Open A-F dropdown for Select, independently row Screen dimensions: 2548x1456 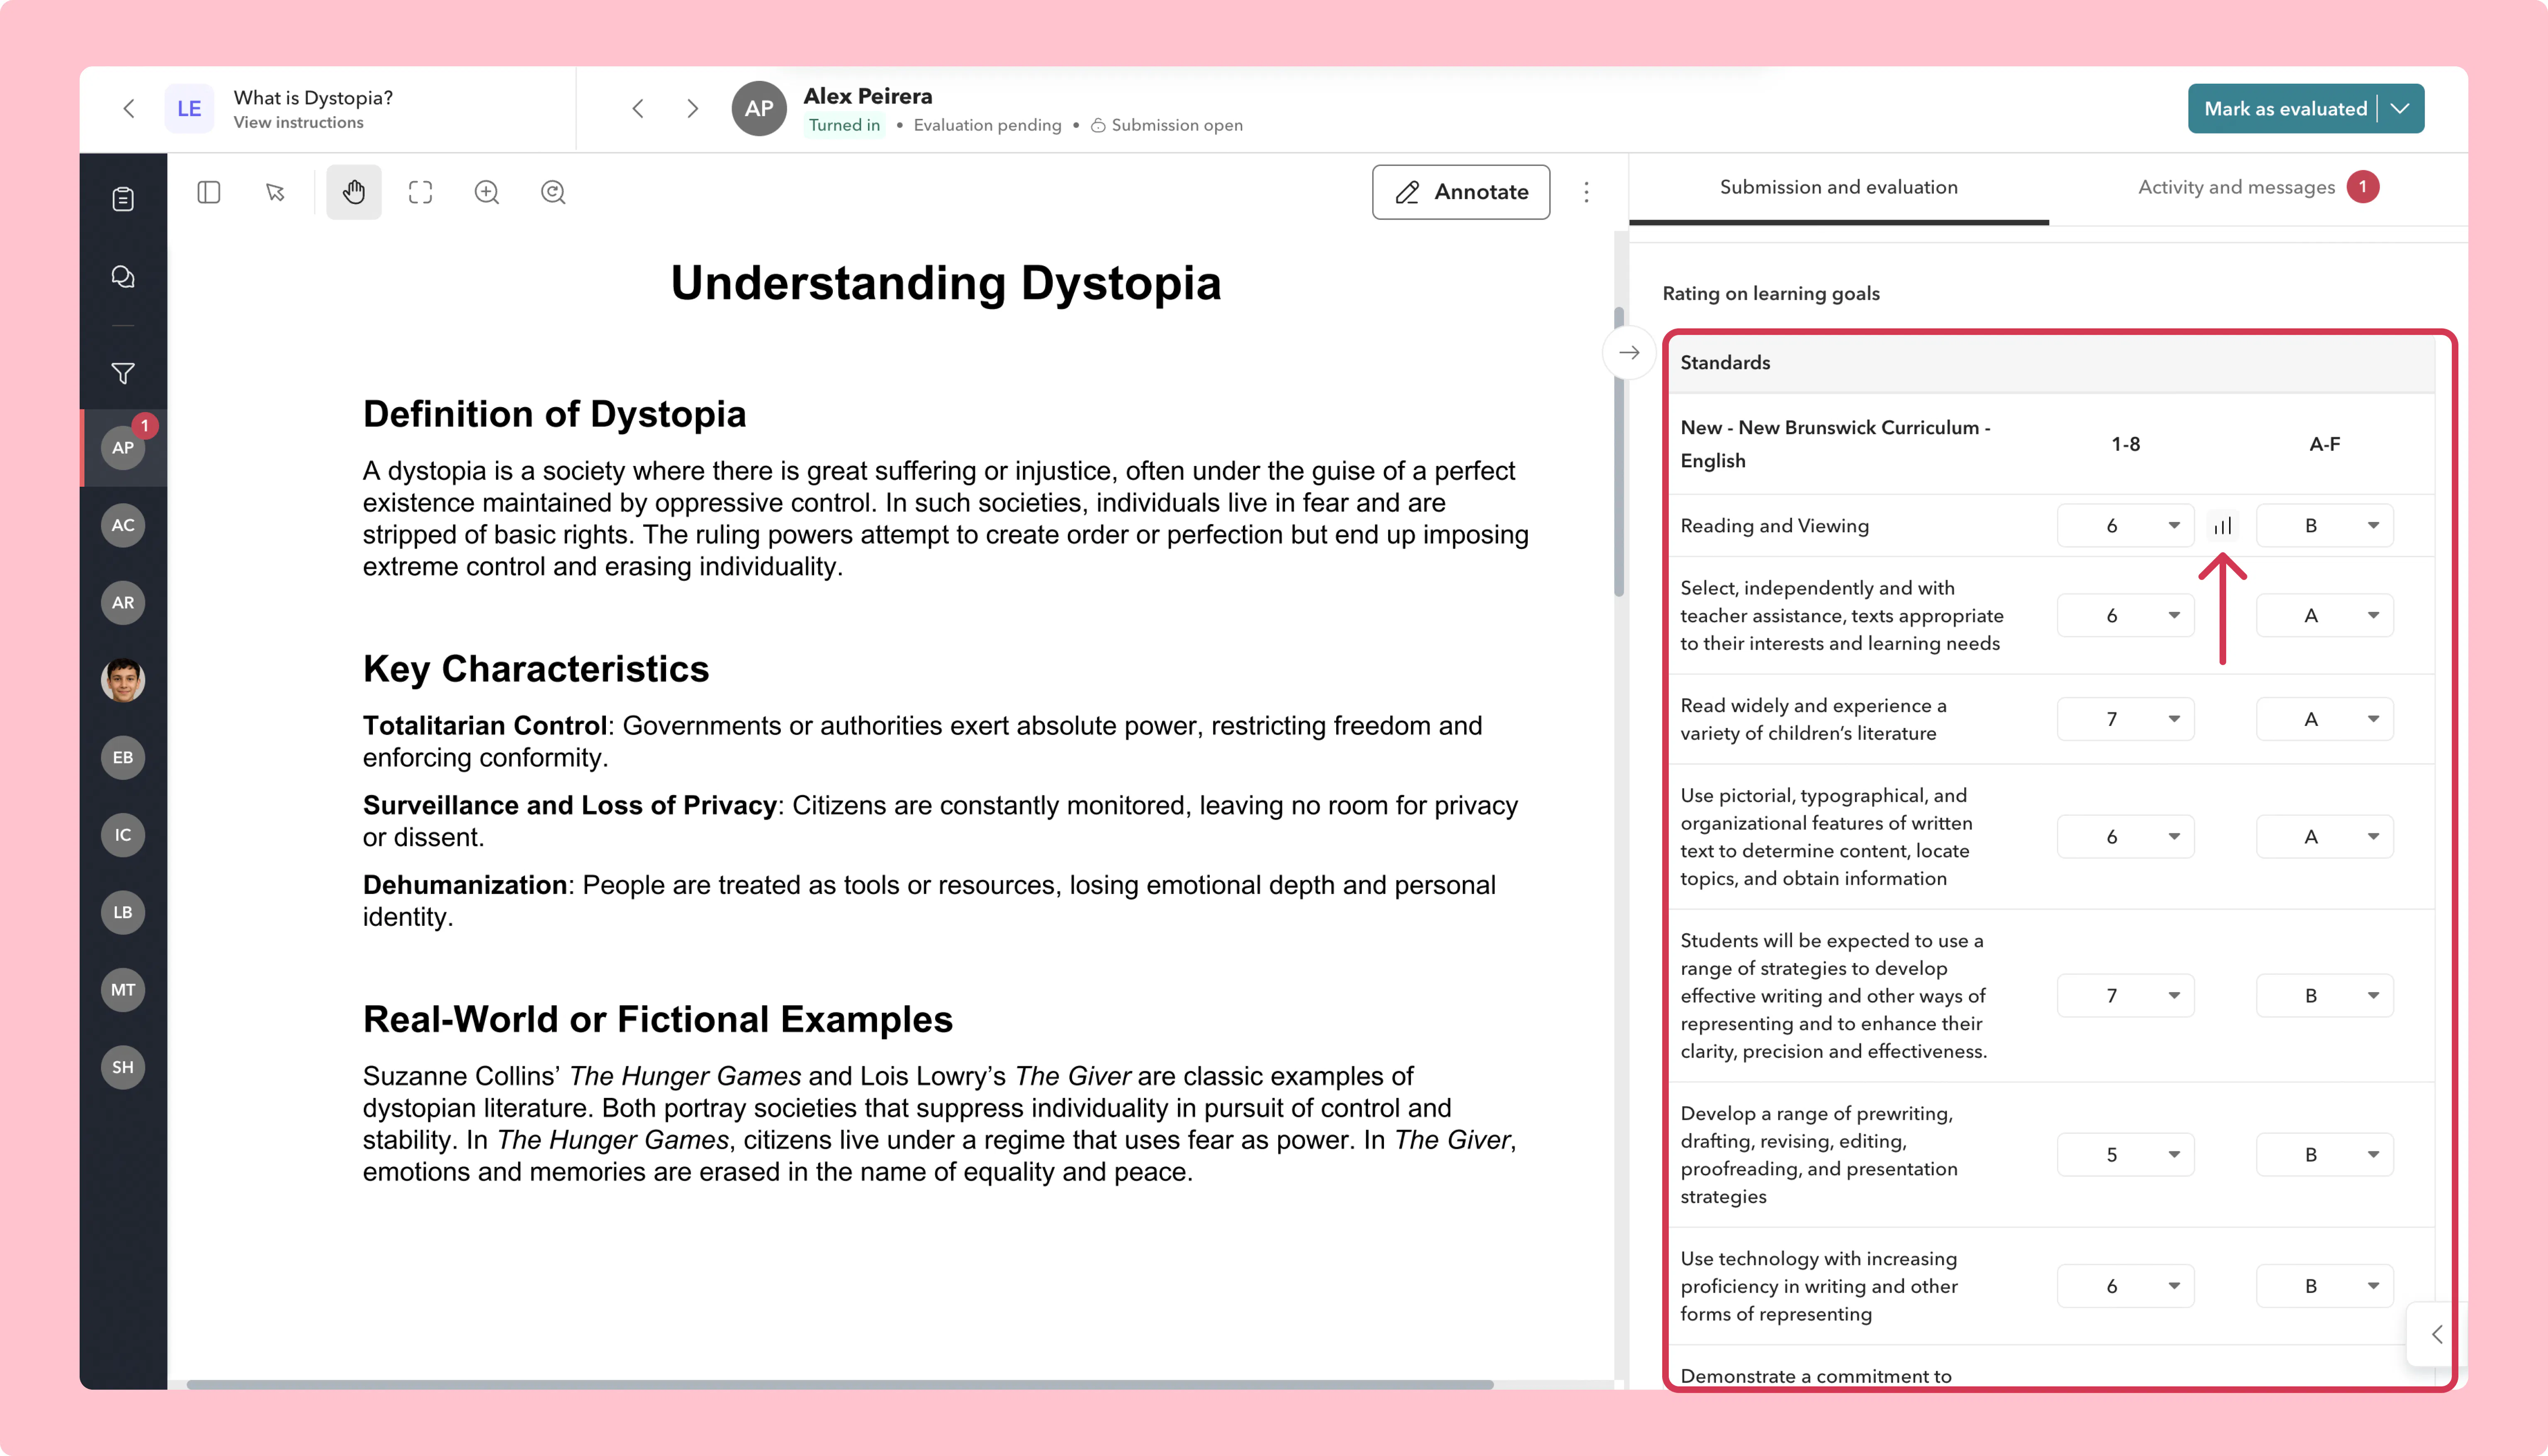[x=2325, y=616]
